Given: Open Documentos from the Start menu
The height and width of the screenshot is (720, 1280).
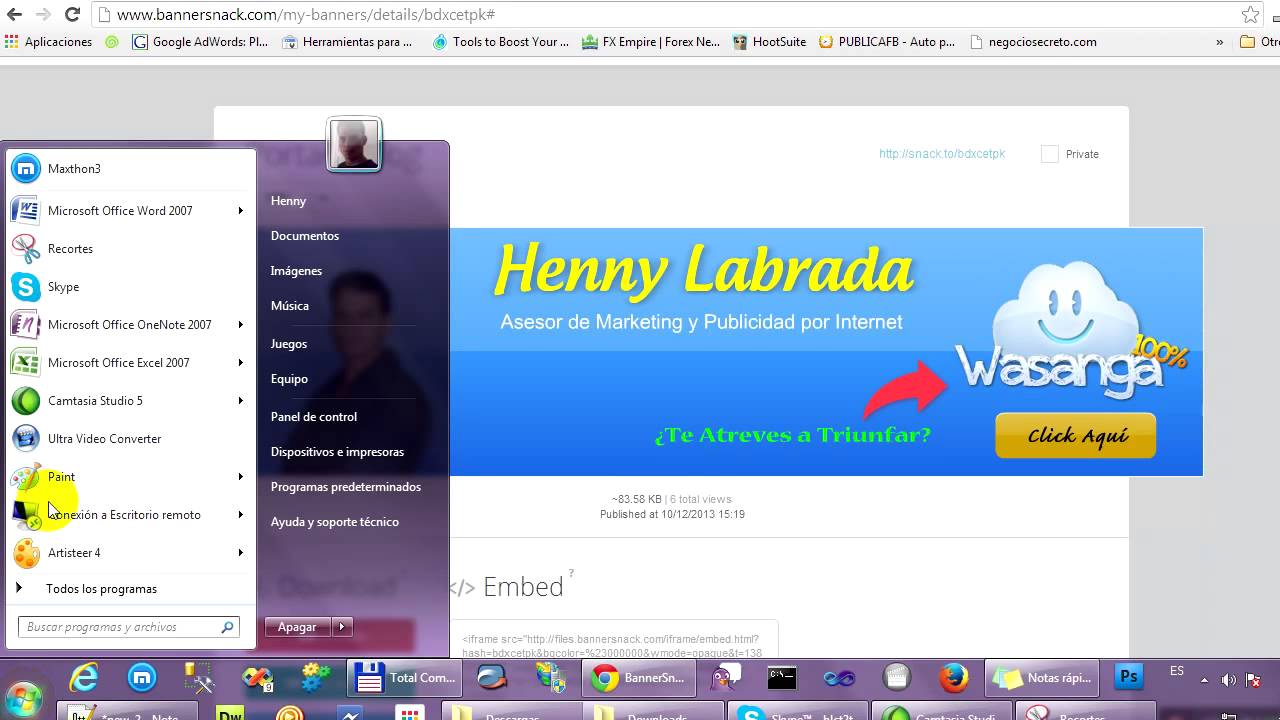Looking at the screenshot, I should 305,236.
